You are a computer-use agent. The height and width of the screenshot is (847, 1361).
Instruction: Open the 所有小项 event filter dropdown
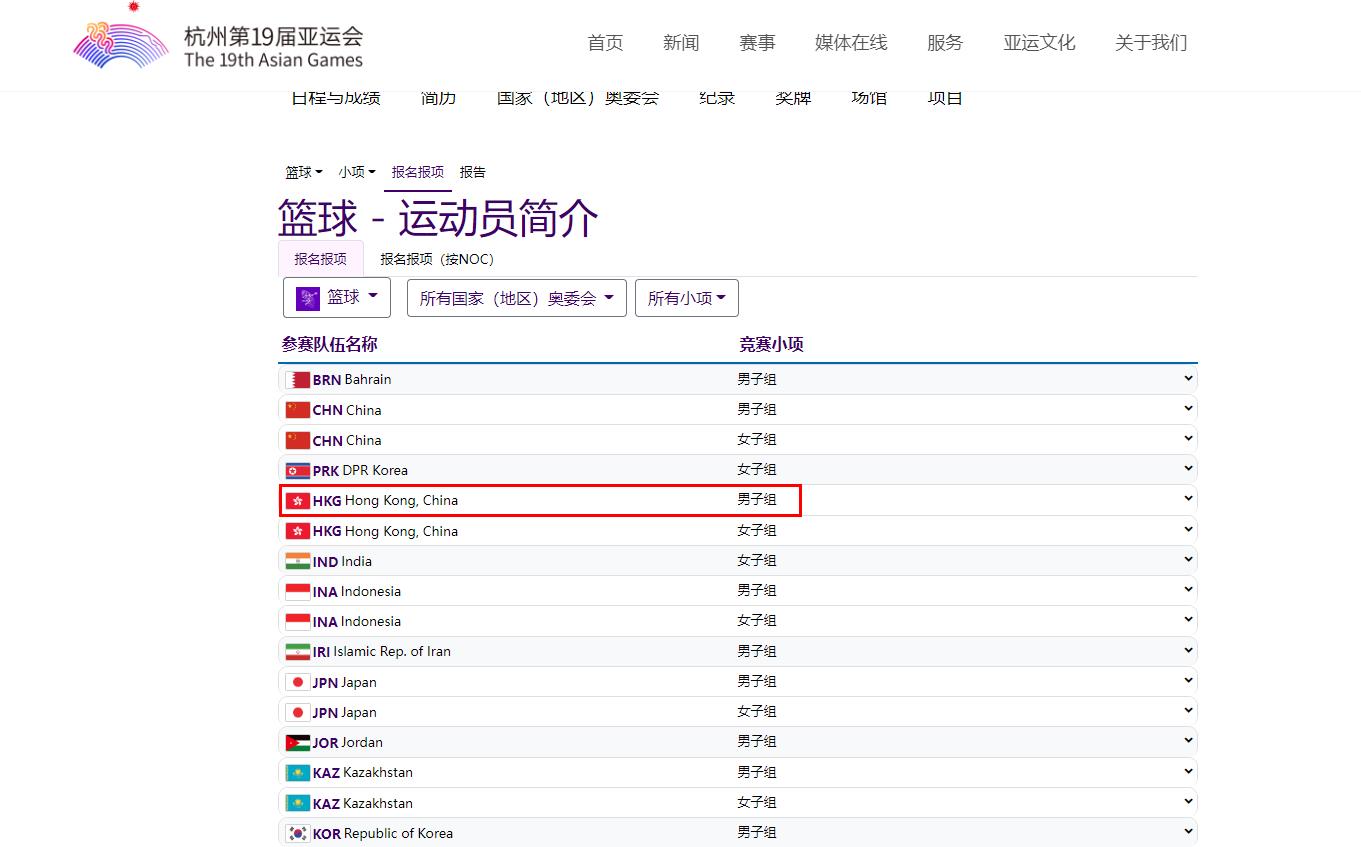[687, 298]
